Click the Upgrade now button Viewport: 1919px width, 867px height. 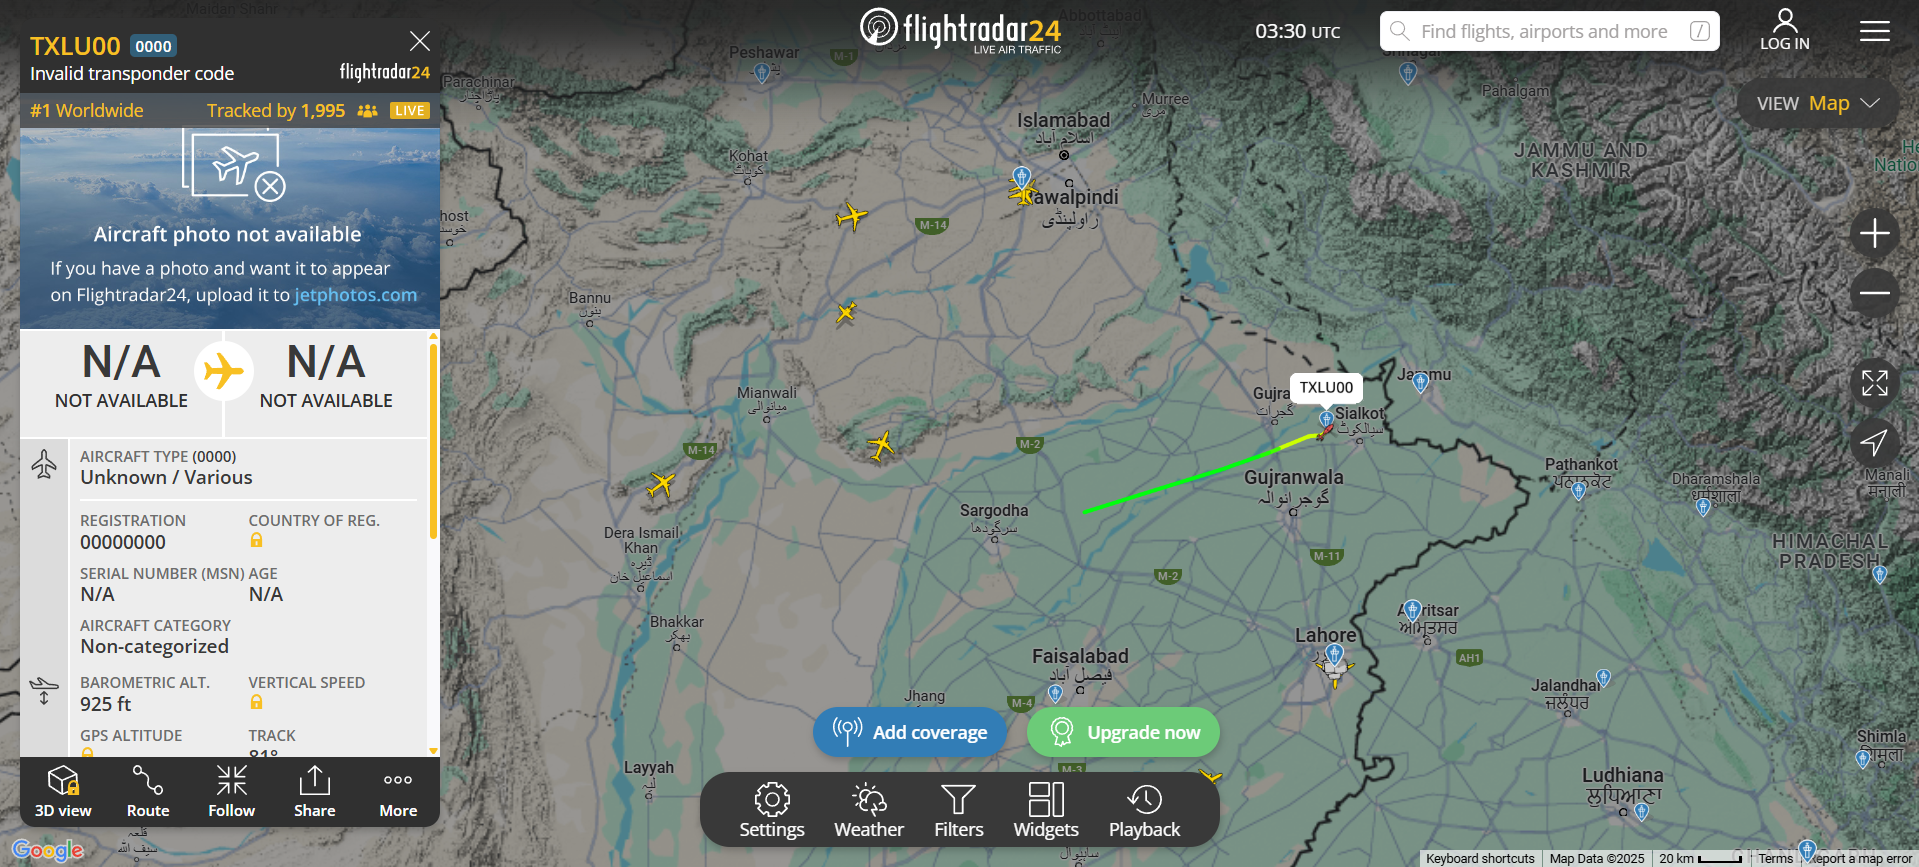coord(1122,732)
